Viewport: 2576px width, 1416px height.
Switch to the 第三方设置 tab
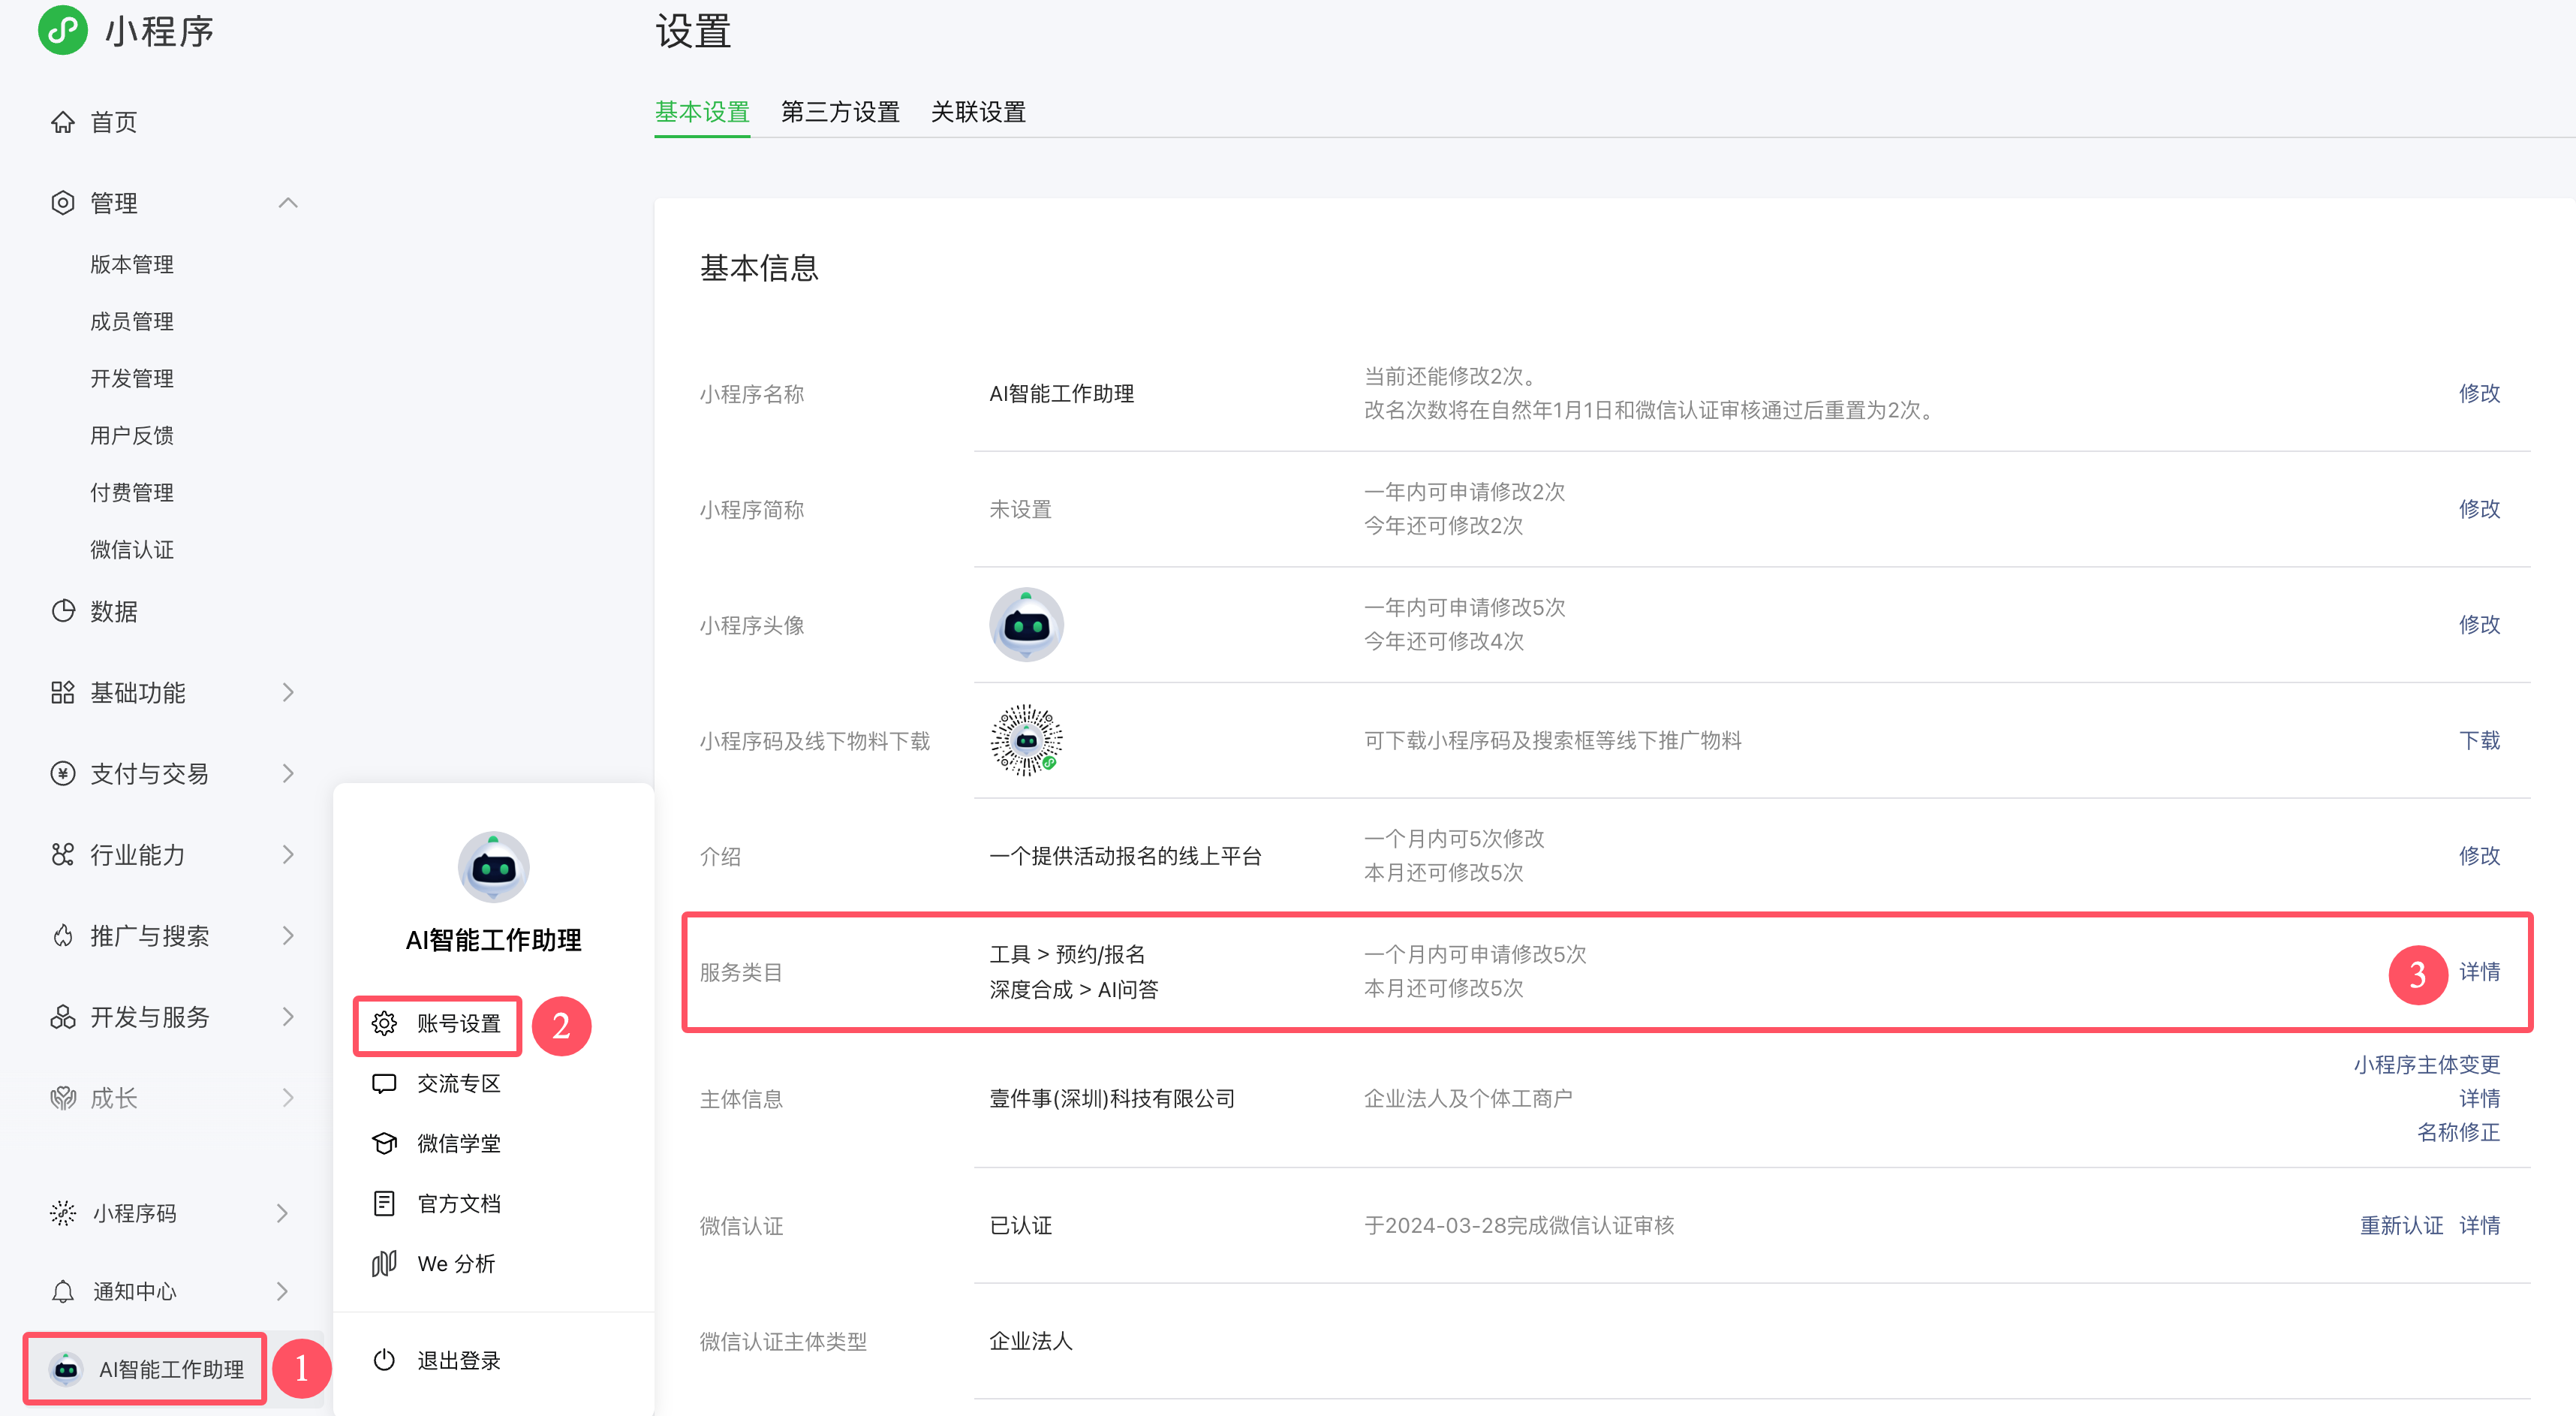[x=840, y=112]
